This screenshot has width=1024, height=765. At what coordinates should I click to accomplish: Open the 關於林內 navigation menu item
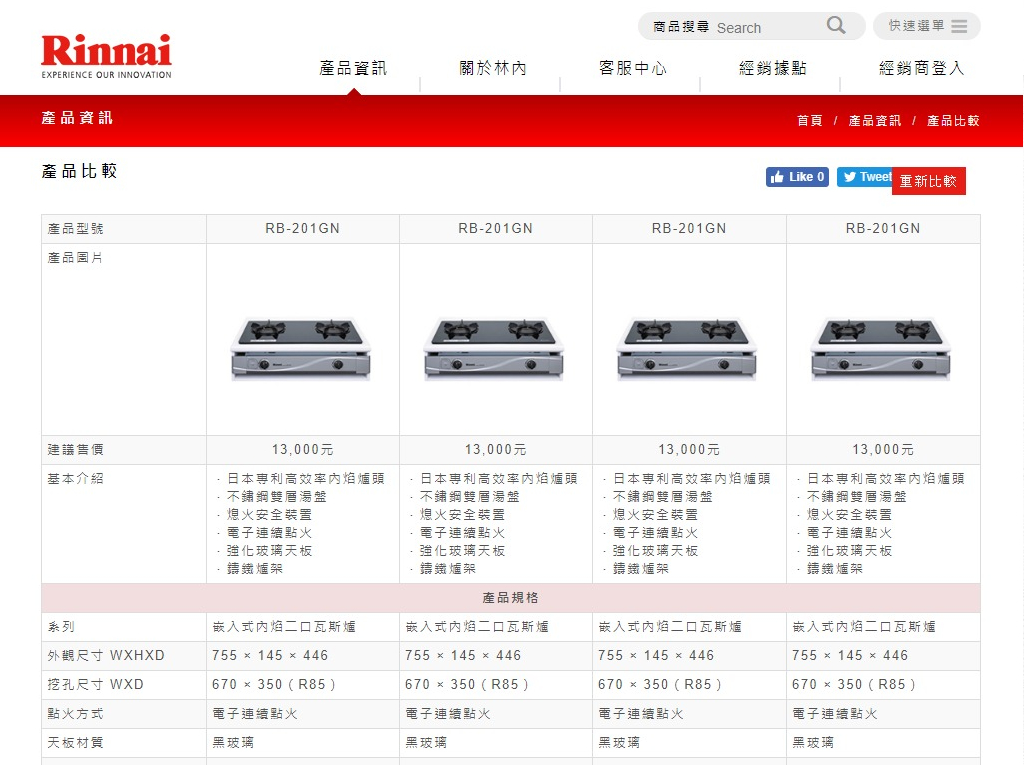click(493, 68)
